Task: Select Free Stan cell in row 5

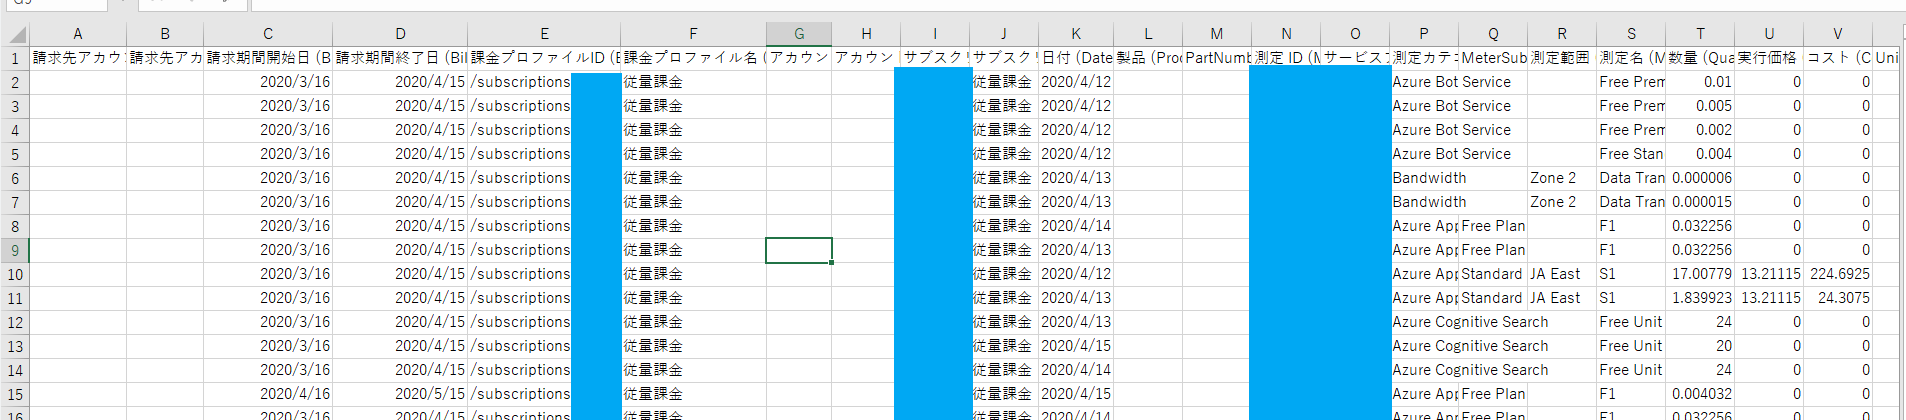Action: point(1630,154)
